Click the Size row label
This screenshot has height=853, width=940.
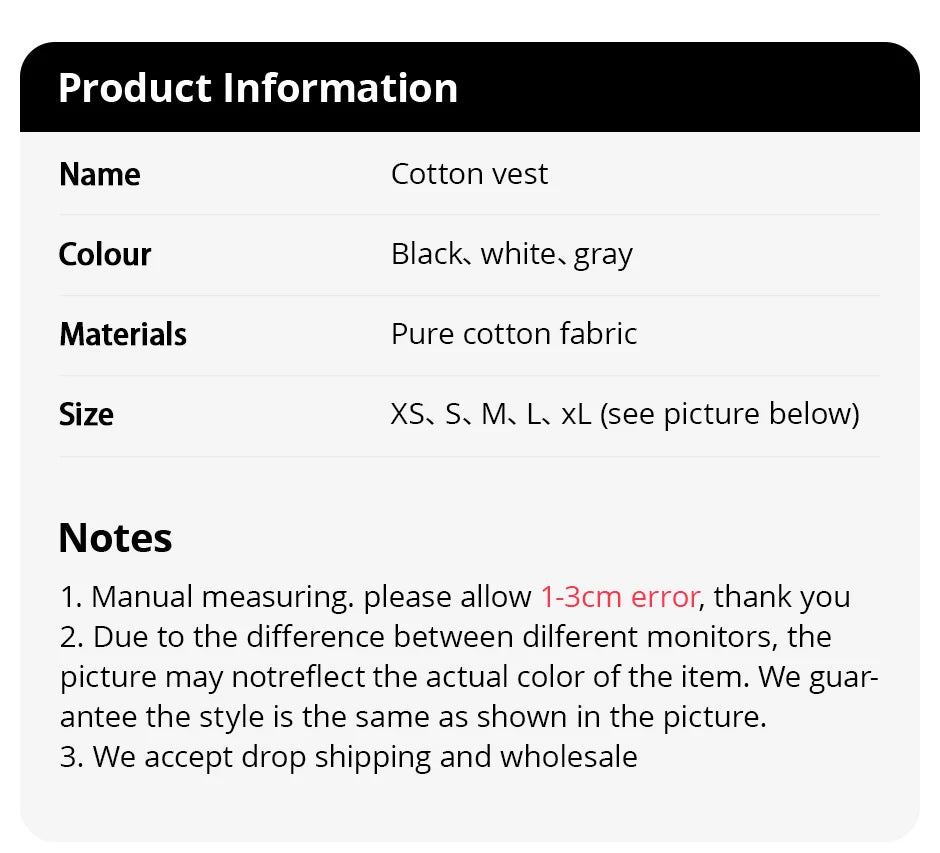coord(87,414)
